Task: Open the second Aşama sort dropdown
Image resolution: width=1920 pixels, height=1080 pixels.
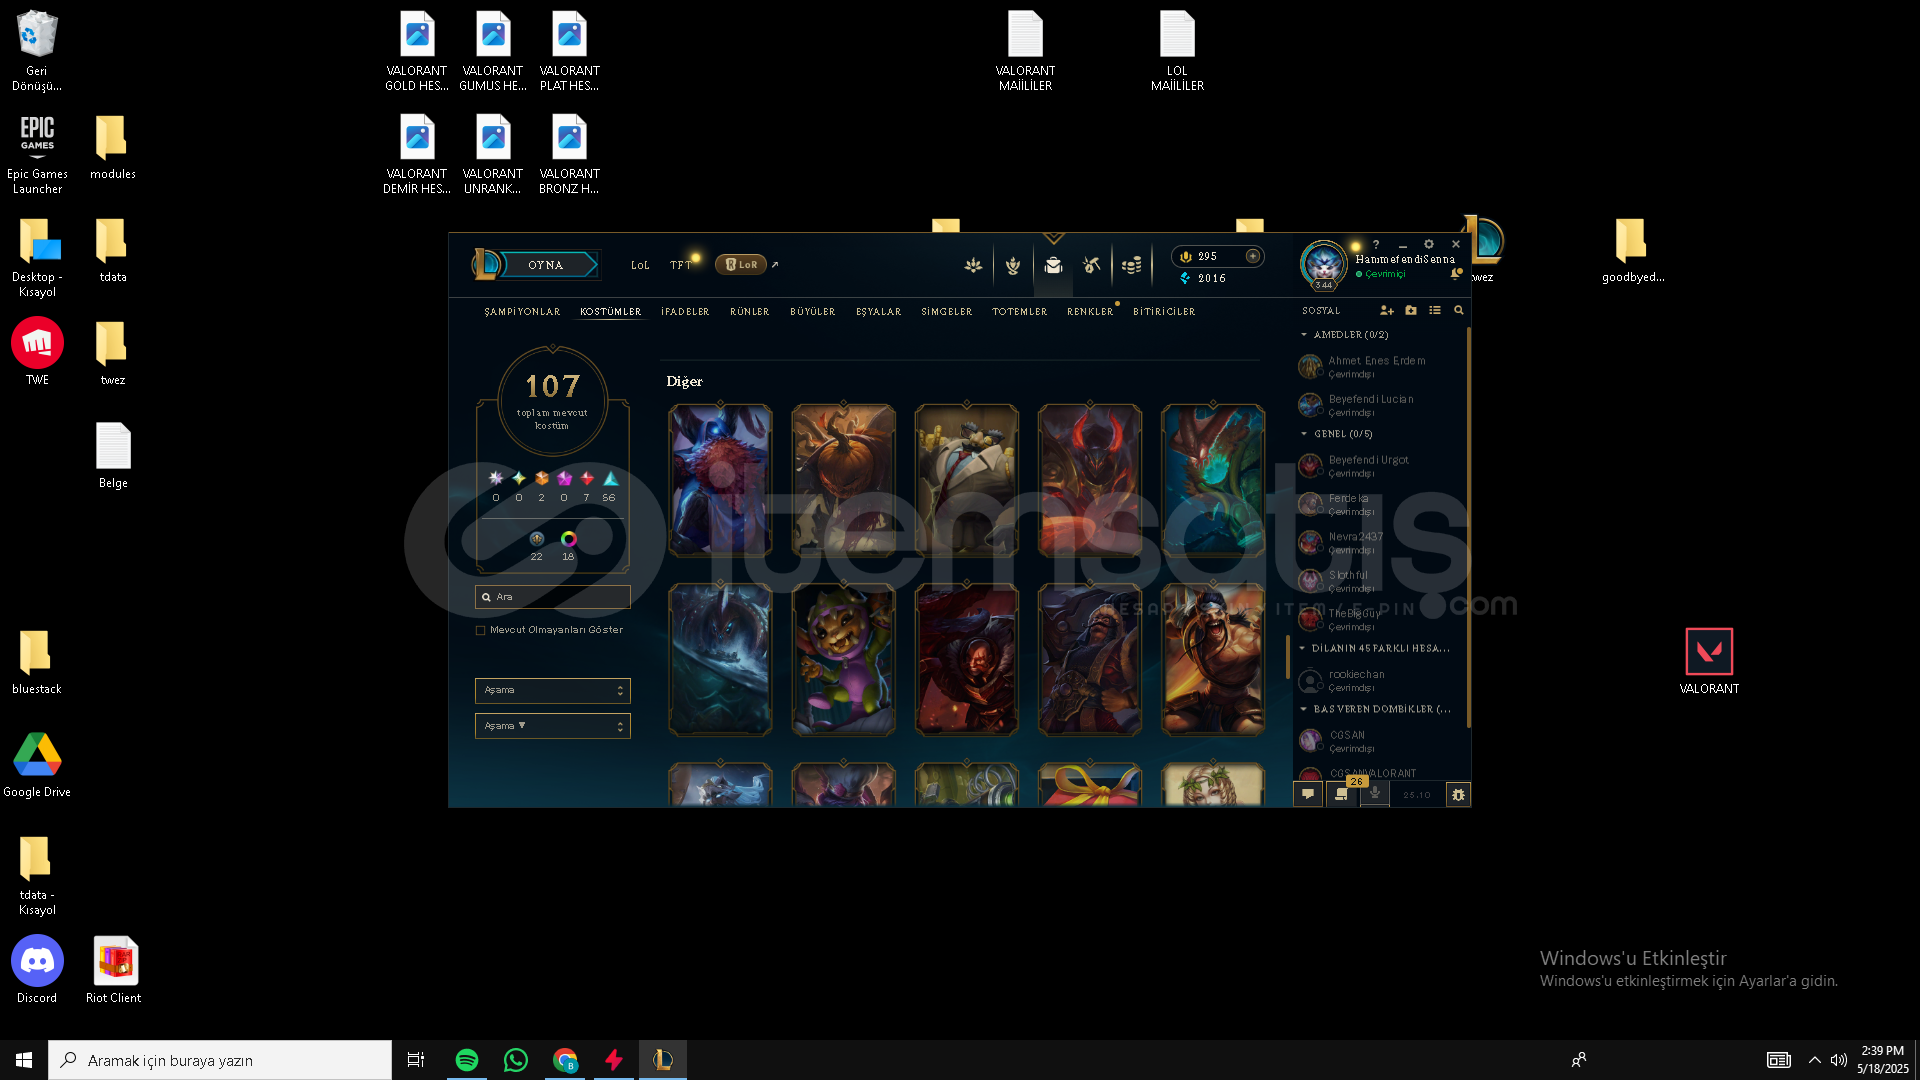Action: point(552,726)
